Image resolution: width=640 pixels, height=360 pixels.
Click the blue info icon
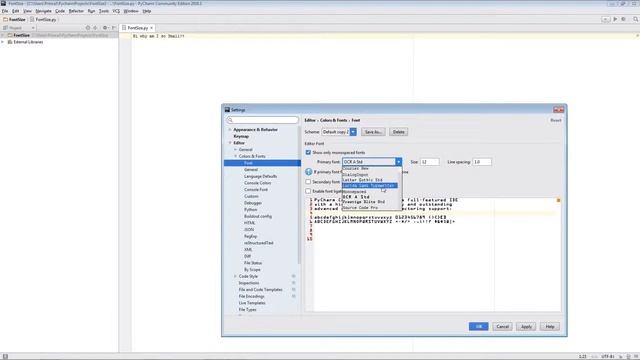[x=309, y=172]
